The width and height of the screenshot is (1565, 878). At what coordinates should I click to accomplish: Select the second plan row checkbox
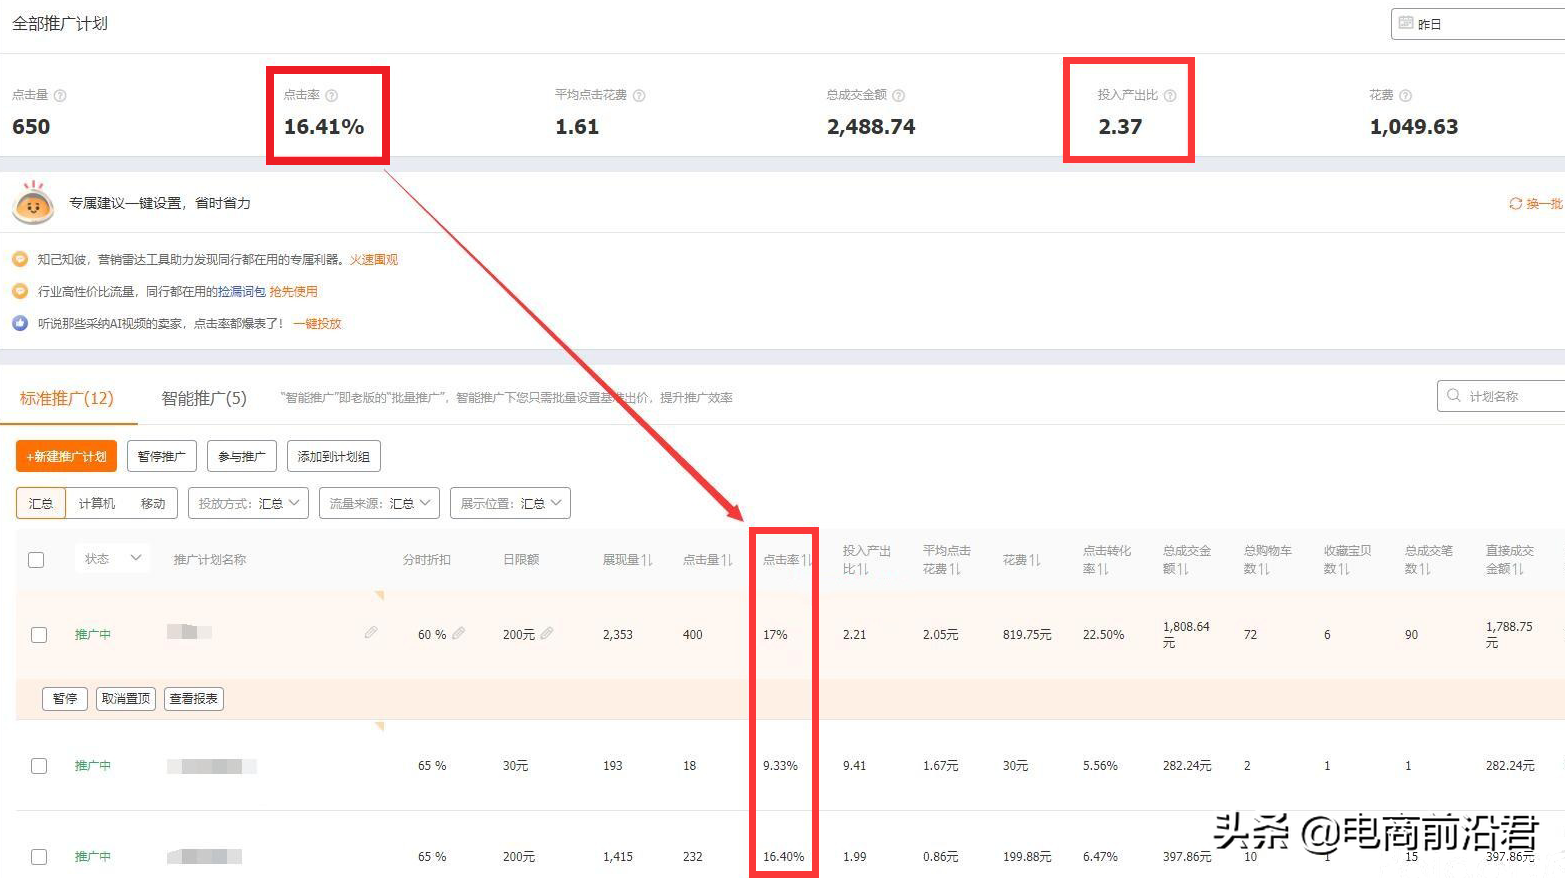tap(39, 766)
